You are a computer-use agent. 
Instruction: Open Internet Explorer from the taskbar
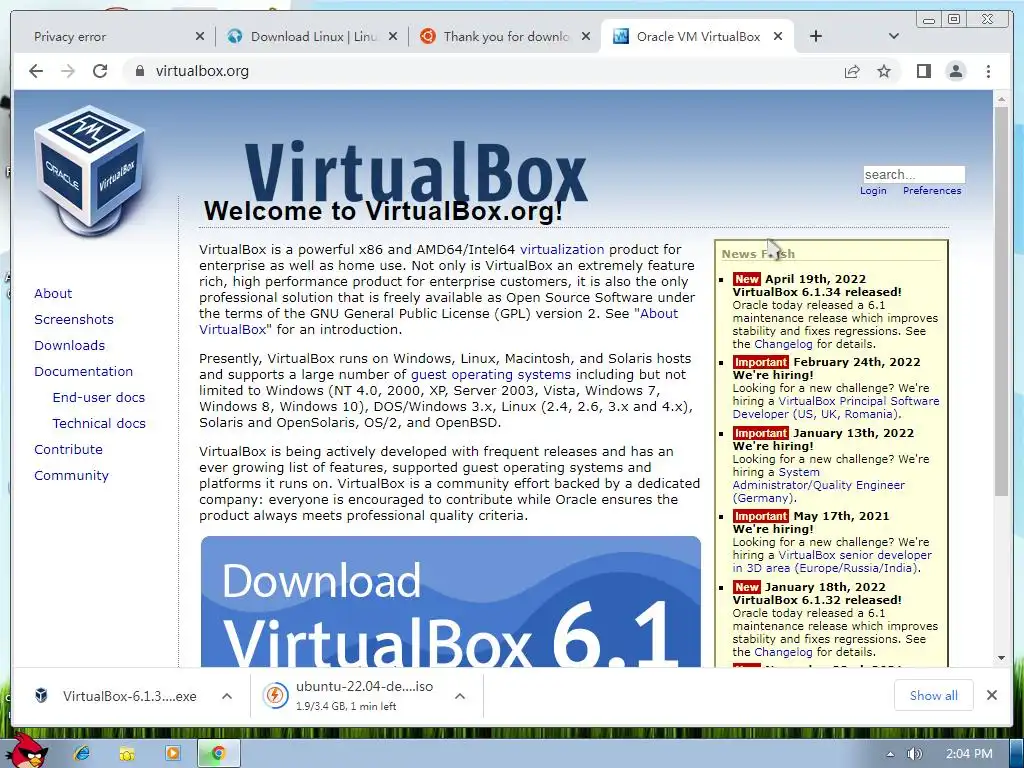pos(82,754)
